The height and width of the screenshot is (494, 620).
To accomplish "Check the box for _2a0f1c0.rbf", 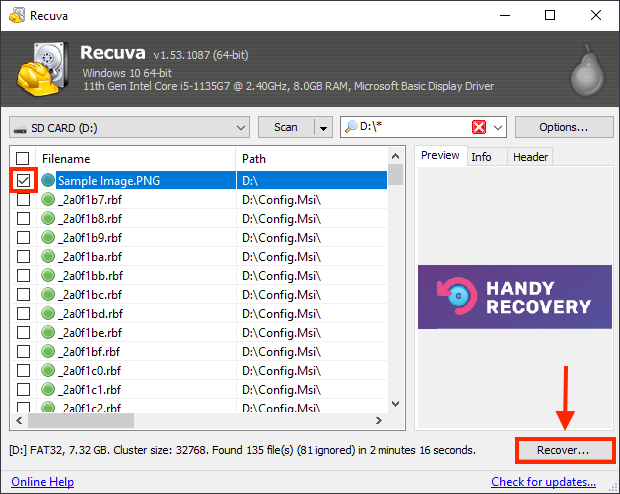I will click(x=23, y=370).
